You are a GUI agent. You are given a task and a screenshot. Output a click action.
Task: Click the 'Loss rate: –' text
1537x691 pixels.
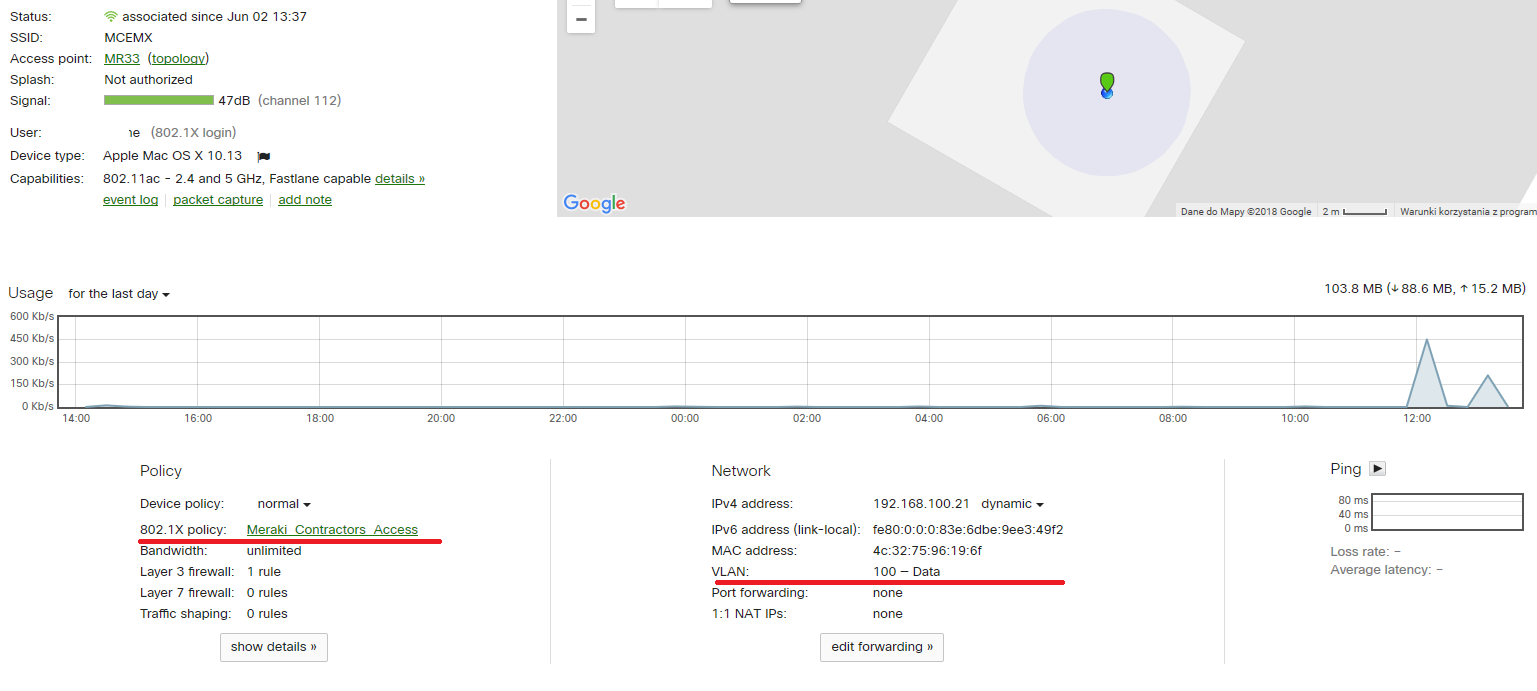(x=1365, y=551)
